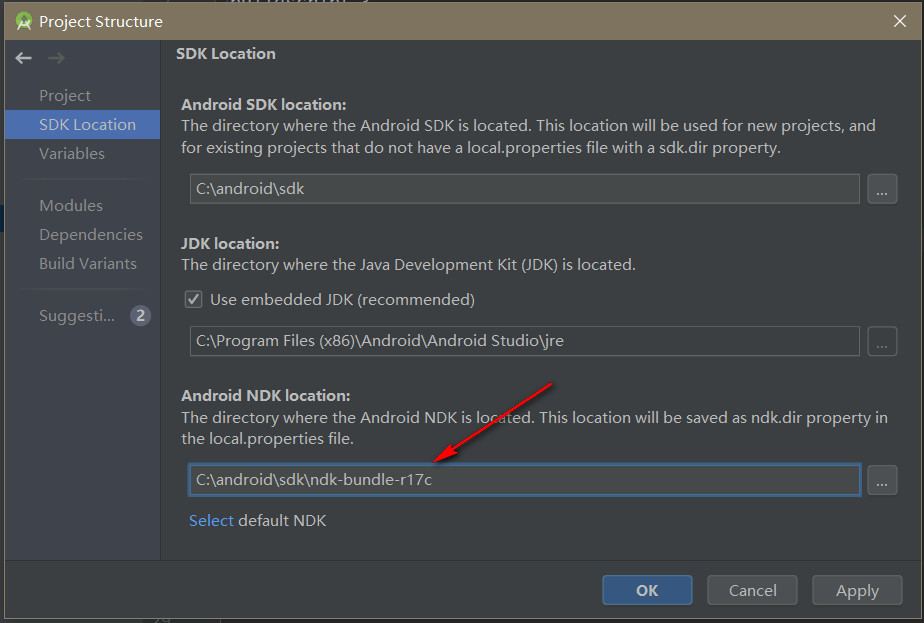Open the suggestions count badge showing 2
This screenshot has height=623, width=924.
(140, 316)
